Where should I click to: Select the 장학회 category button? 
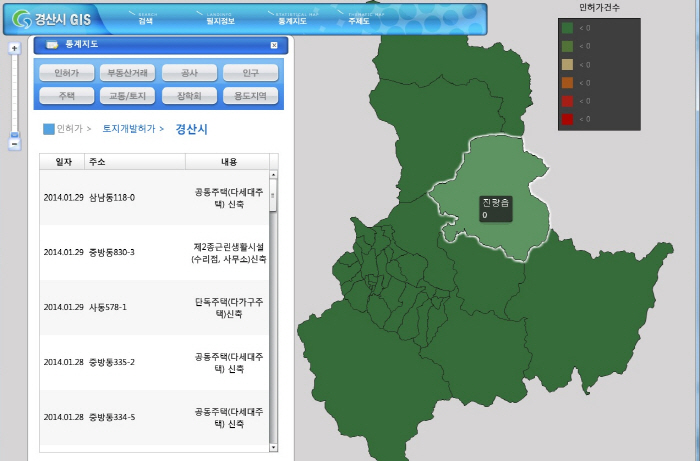coord(189,96)
